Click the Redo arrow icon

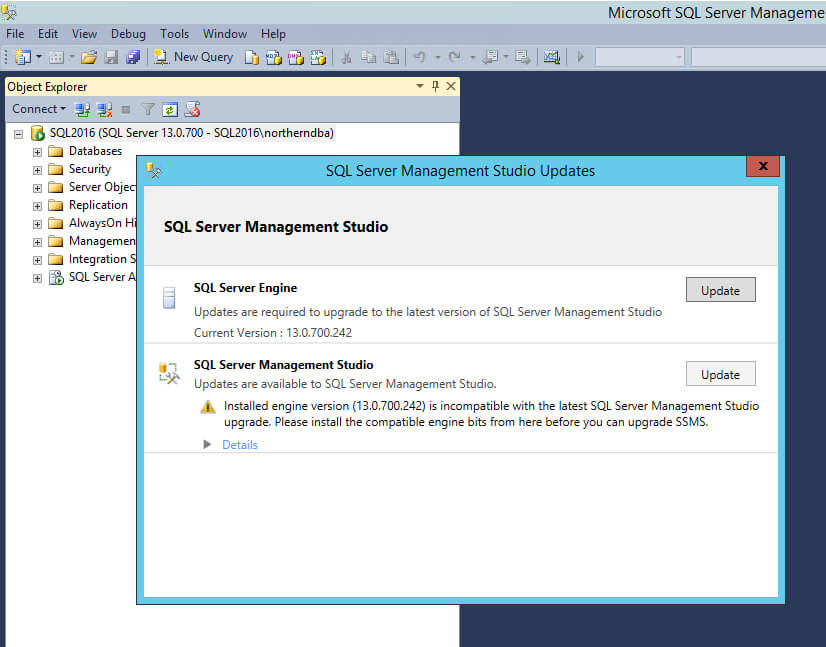coord(454,56)
